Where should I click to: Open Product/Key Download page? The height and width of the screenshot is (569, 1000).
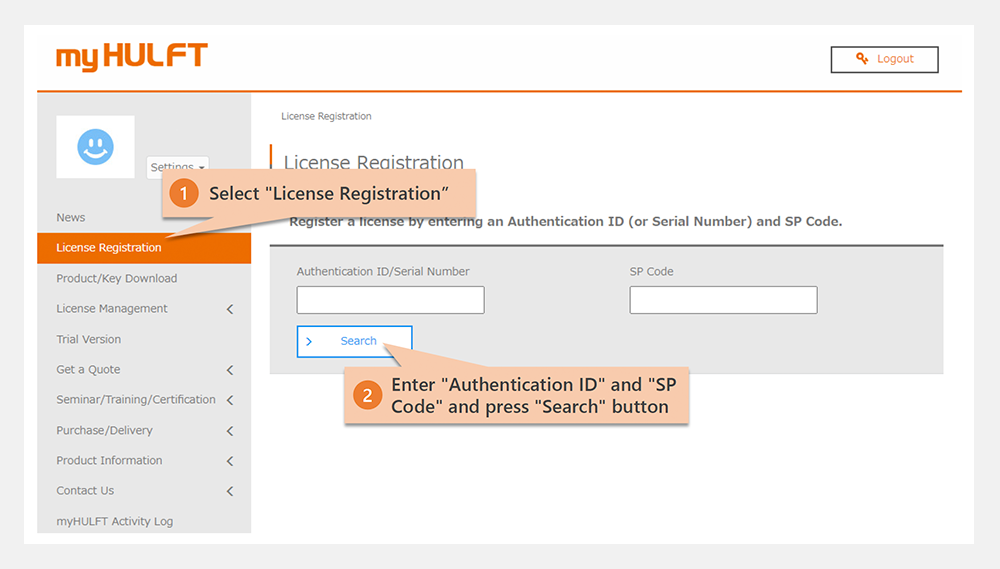point(116,279)
